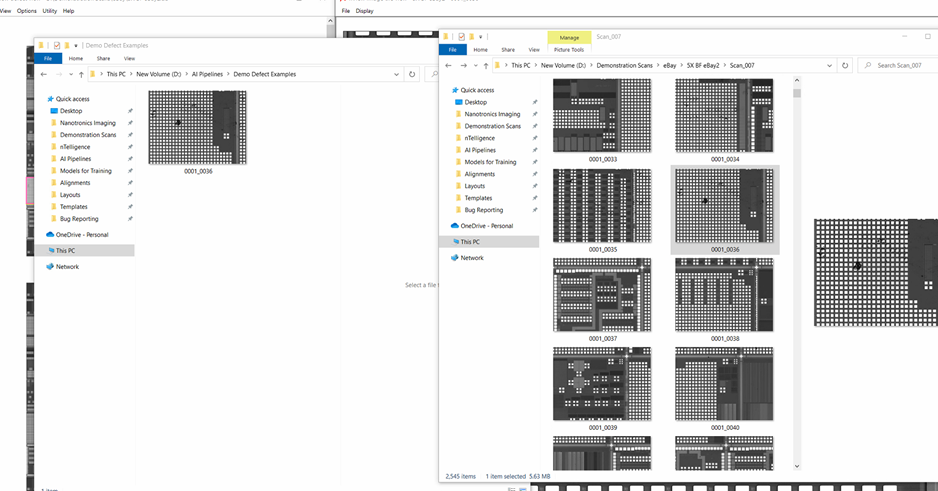Image resolution: width=938 pixels, height=491 pixels.
Task: Open the Share tab in Demo Defect Examples window
Action: click(103, 59)
